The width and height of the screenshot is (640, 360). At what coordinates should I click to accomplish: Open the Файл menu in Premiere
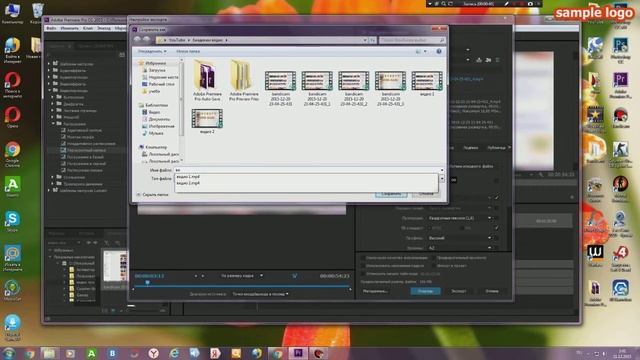point(51,28)
